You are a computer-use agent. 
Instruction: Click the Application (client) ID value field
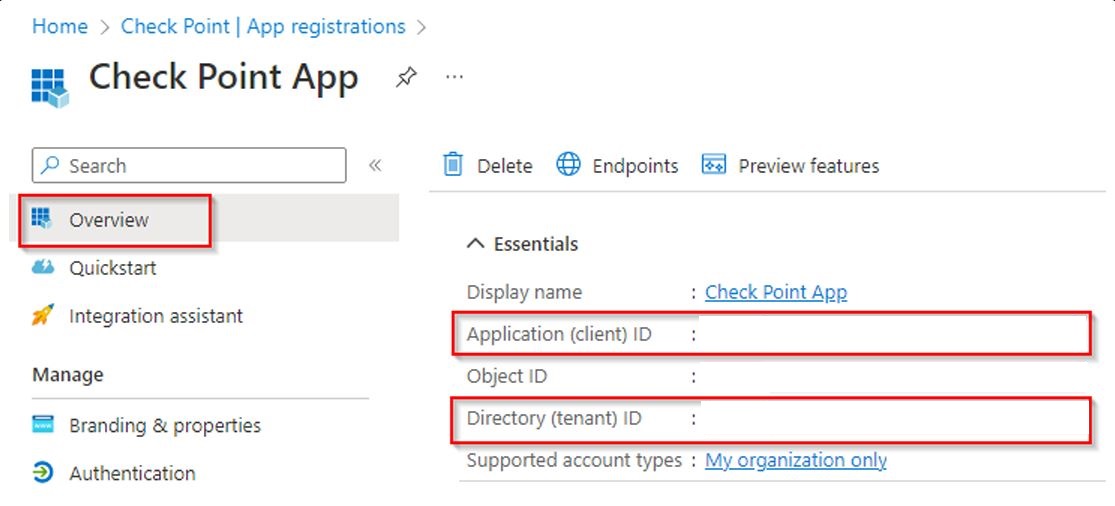pos(890,334)
